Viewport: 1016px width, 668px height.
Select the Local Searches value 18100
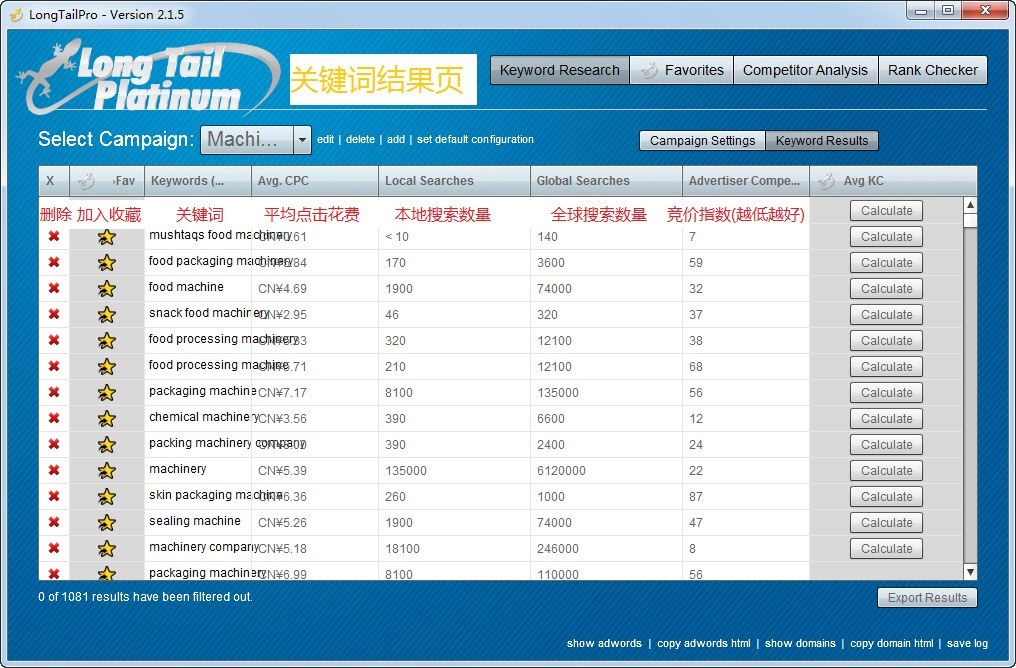pos(402,549)
